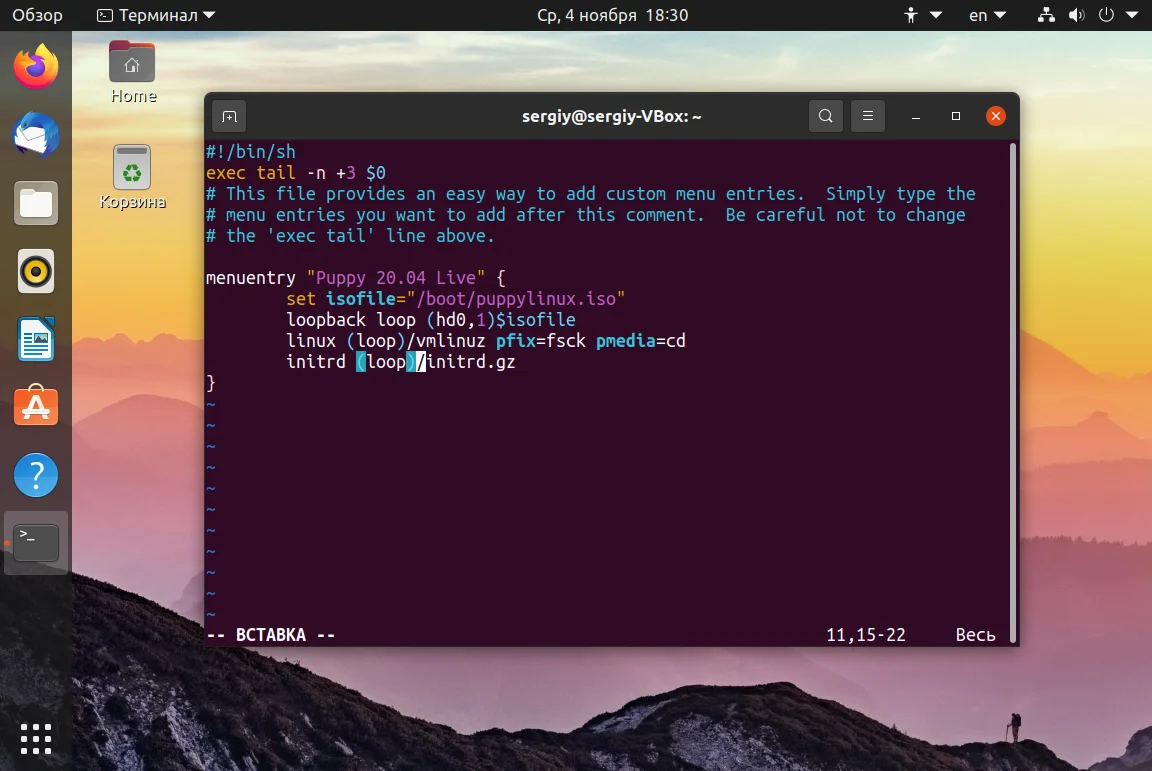Click '/initrd.gz' in initrd line
This screenshot has width=1152, height=771.
(466, 362)
